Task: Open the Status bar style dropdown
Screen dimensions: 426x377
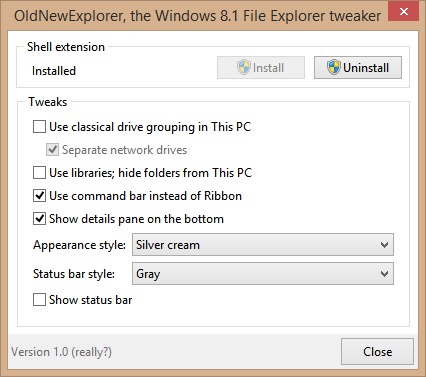Action: [x=263, y=274]
